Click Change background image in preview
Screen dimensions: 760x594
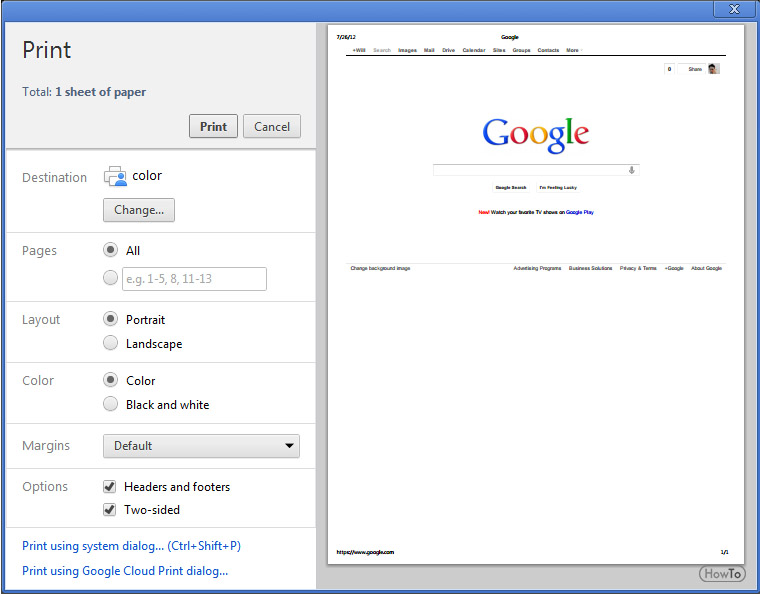click(x=380, y=268)
